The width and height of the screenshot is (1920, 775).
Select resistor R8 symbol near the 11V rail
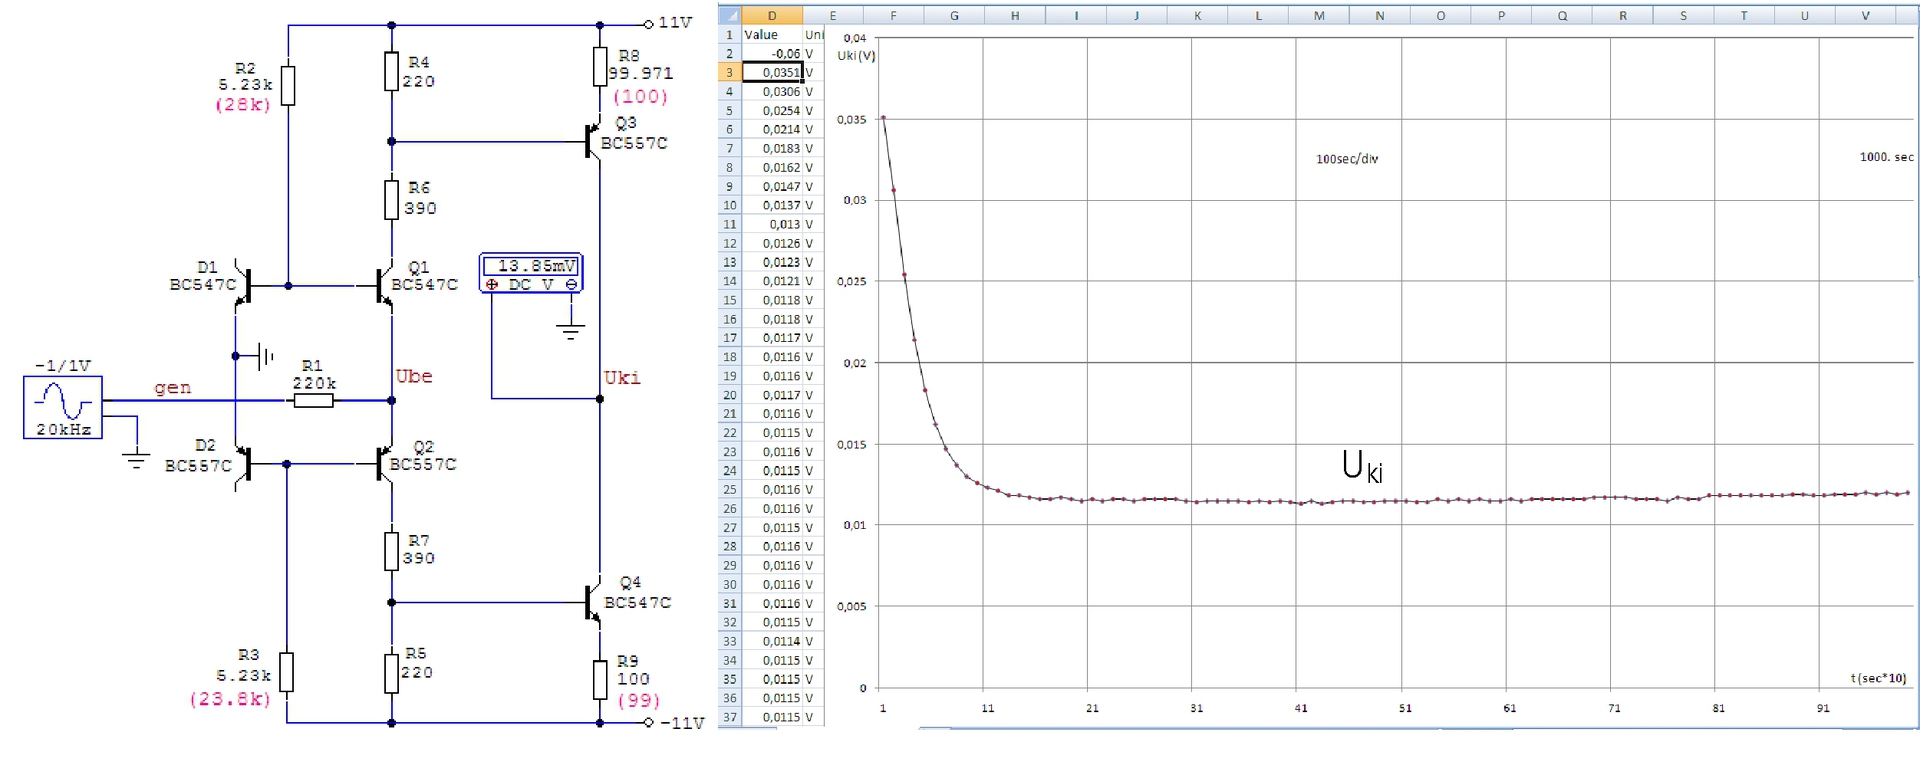click(x=600, y=66)
